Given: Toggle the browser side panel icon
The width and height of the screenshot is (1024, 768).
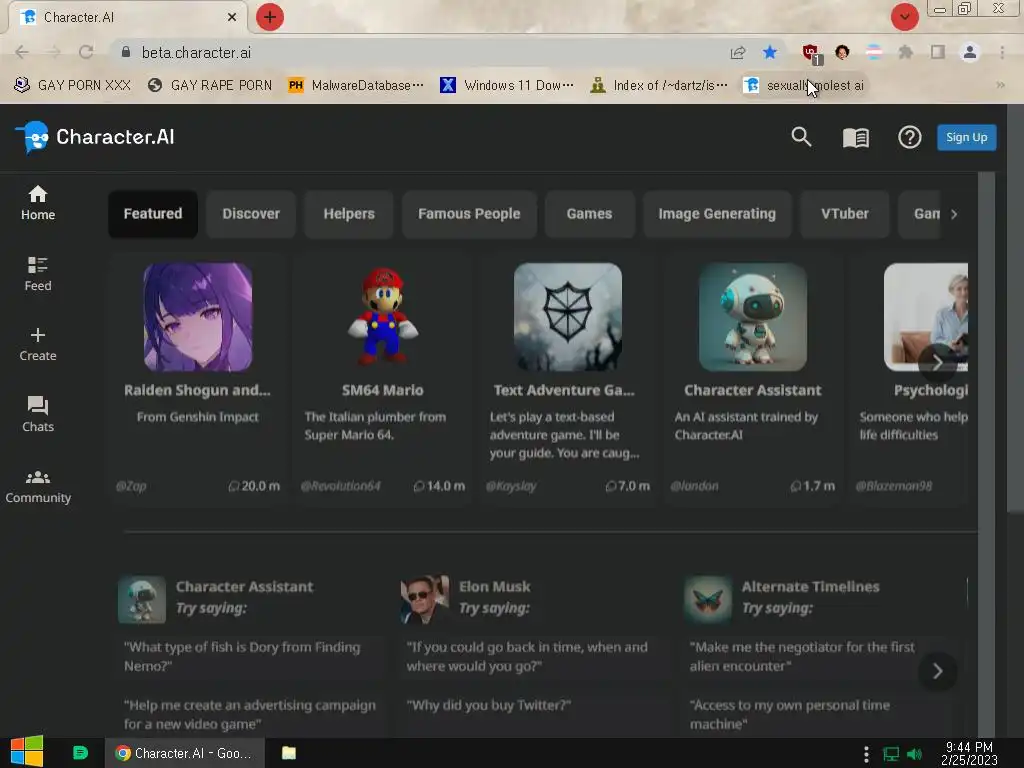Looking at the screenshot, I should 938,52.
